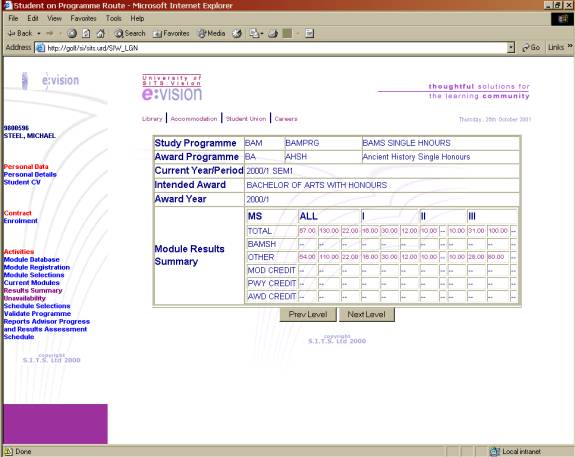This screenshot has width=575, height=457.
Task: Click the Print toolbar icon
Action: (273, 33)
